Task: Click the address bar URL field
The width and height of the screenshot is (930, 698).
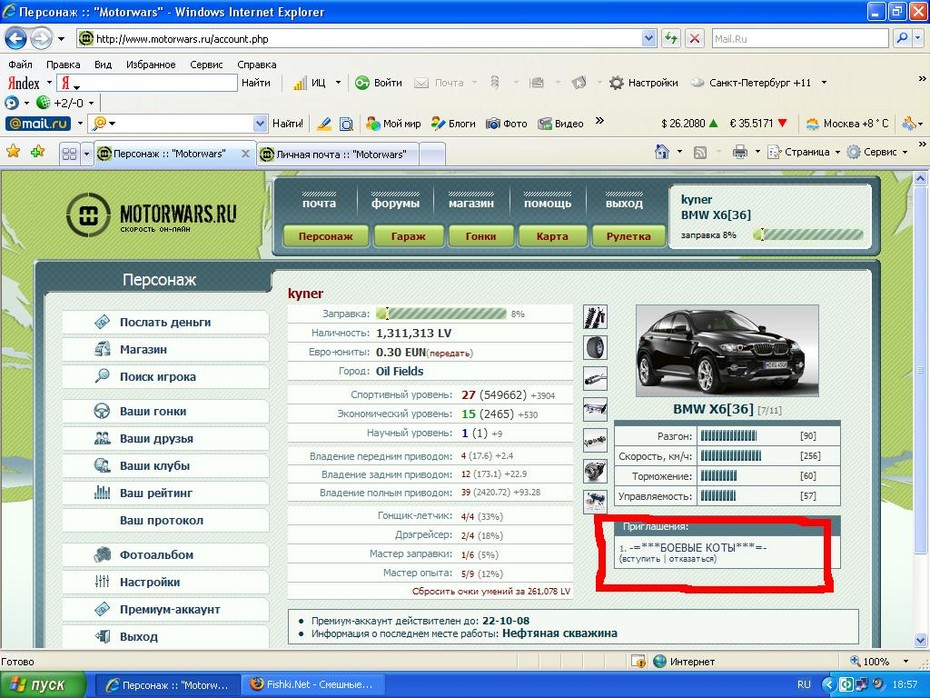Action: (x=360, y=39)
